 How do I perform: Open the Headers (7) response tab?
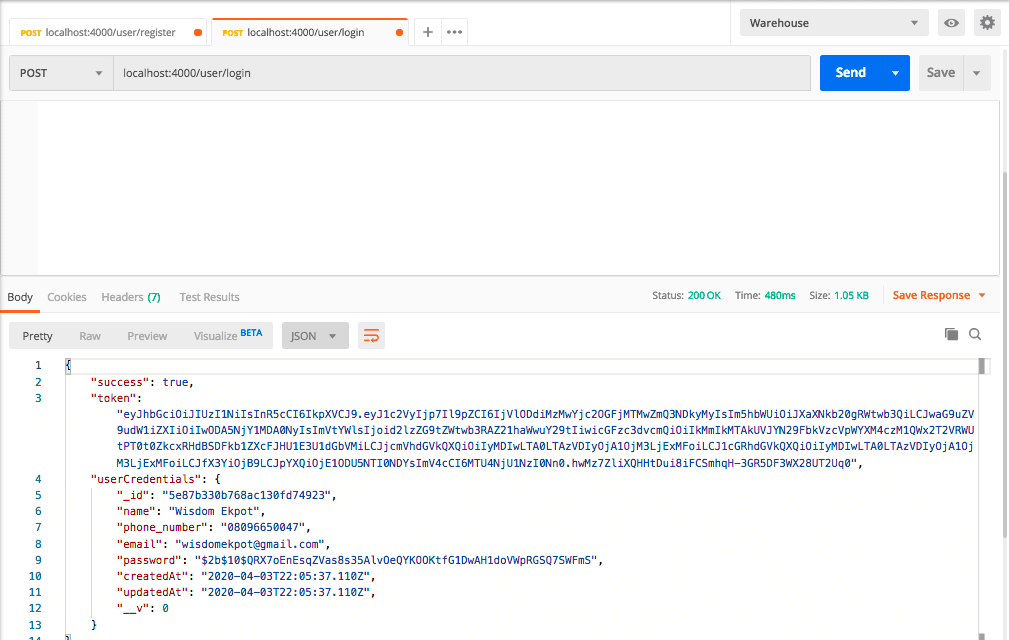click(130, 297)
